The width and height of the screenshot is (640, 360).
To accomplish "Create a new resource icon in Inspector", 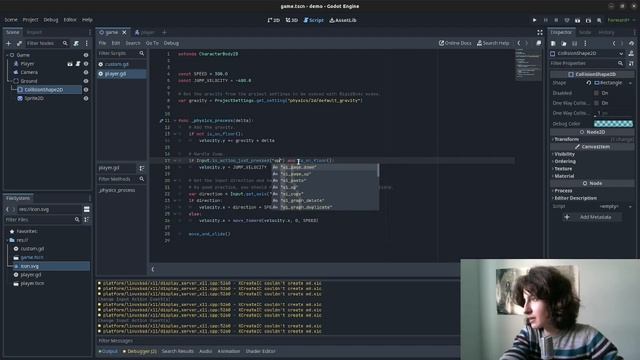I will 553,43.
